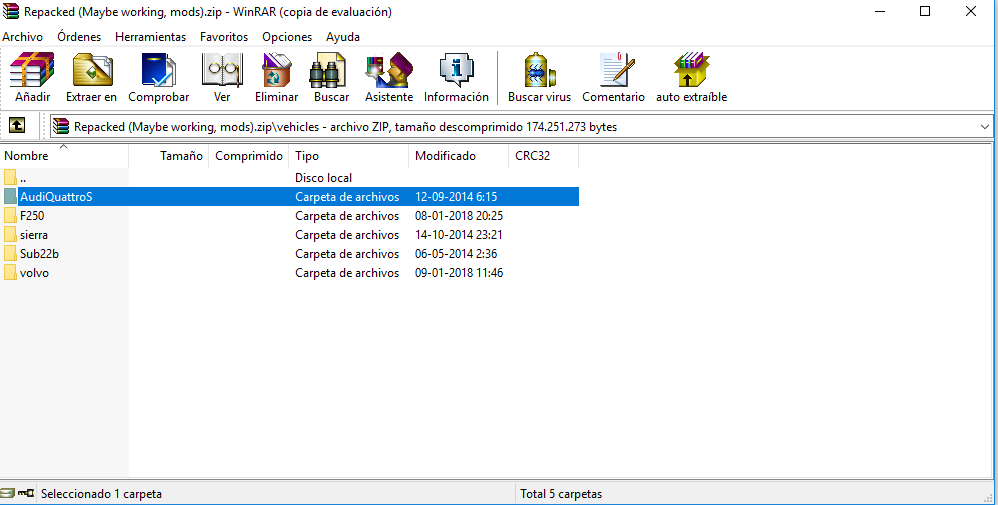This screenshot has width=998, height=505.
Task: Click date 14-10-2014 23:21
Action: point(459,235)
